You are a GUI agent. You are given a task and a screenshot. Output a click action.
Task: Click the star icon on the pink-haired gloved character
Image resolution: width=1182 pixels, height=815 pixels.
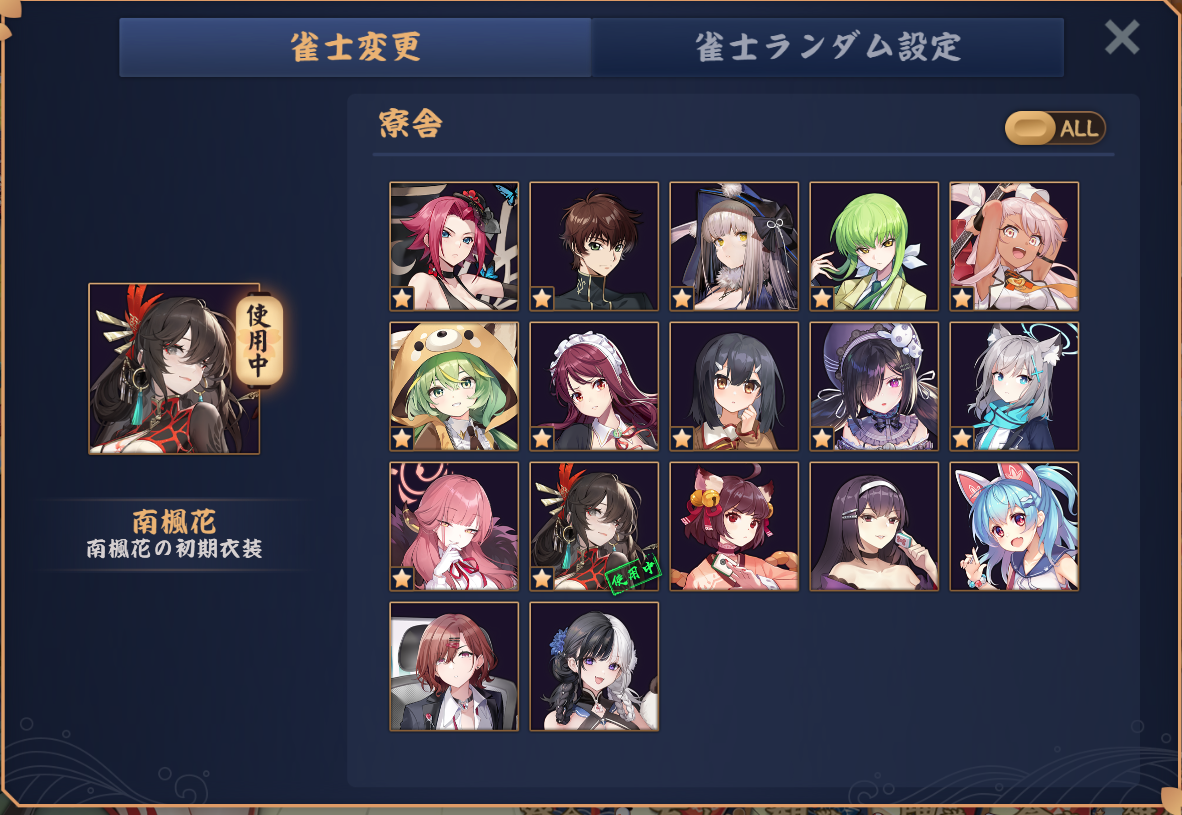[x=402, y=578]
